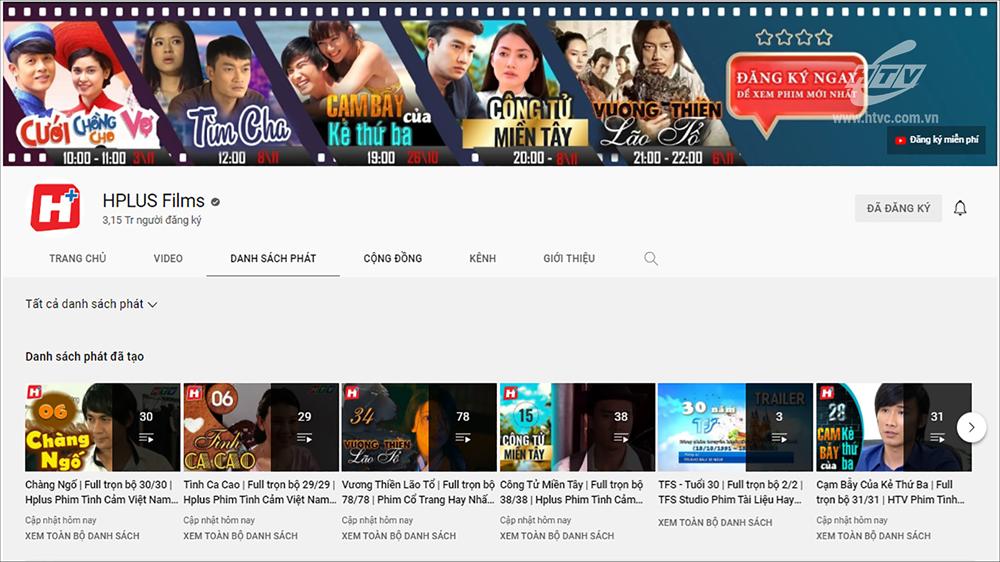Click playlist queue icon on Công Tử Miền Tây thumbnail
Image resolution: width=1000 pixels, height=562 pixels.
621,438
